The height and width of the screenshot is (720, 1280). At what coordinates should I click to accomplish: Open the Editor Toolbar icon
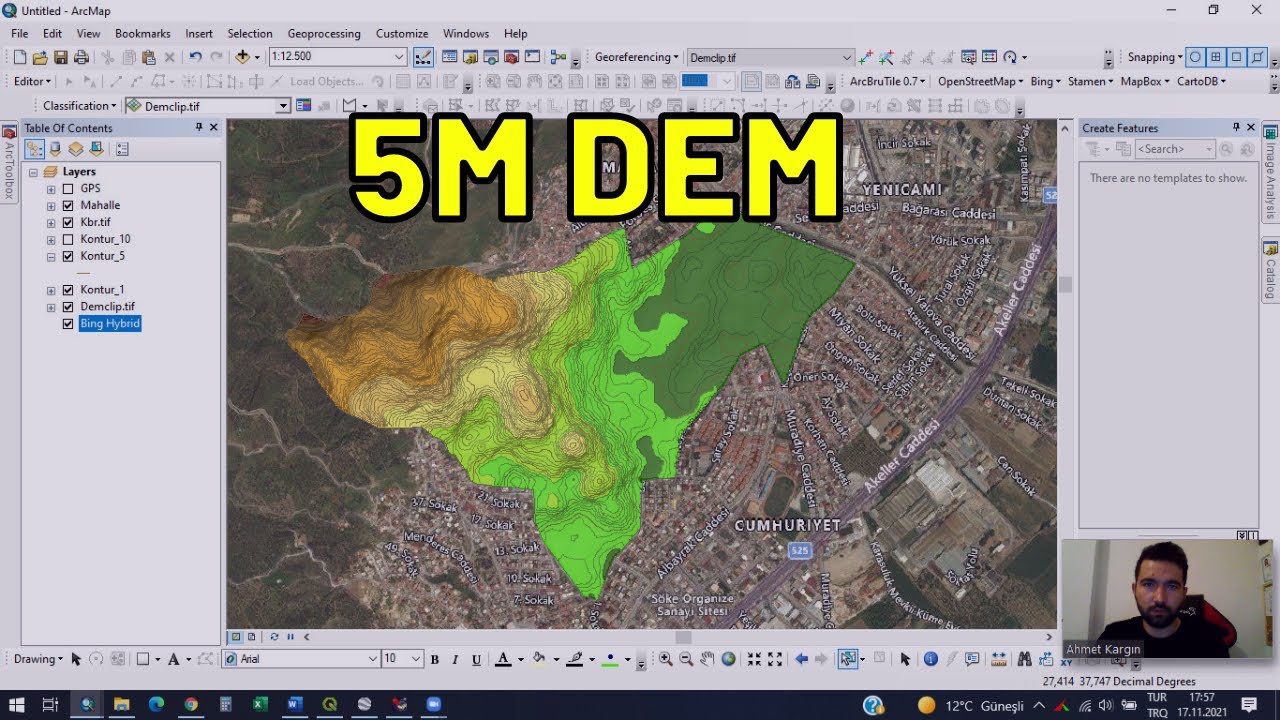(423, 57)
